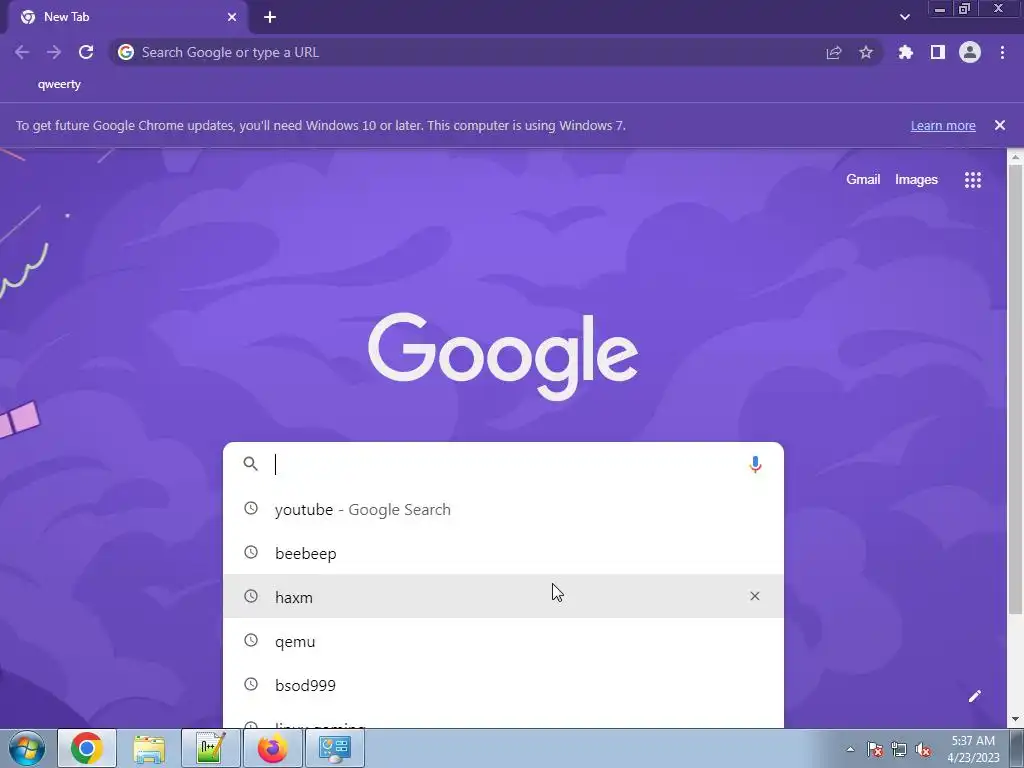Image resolution: width=1024 pixels, height=768 pixels.
Task: Click the Learn more link
Action: coord(943,125)
